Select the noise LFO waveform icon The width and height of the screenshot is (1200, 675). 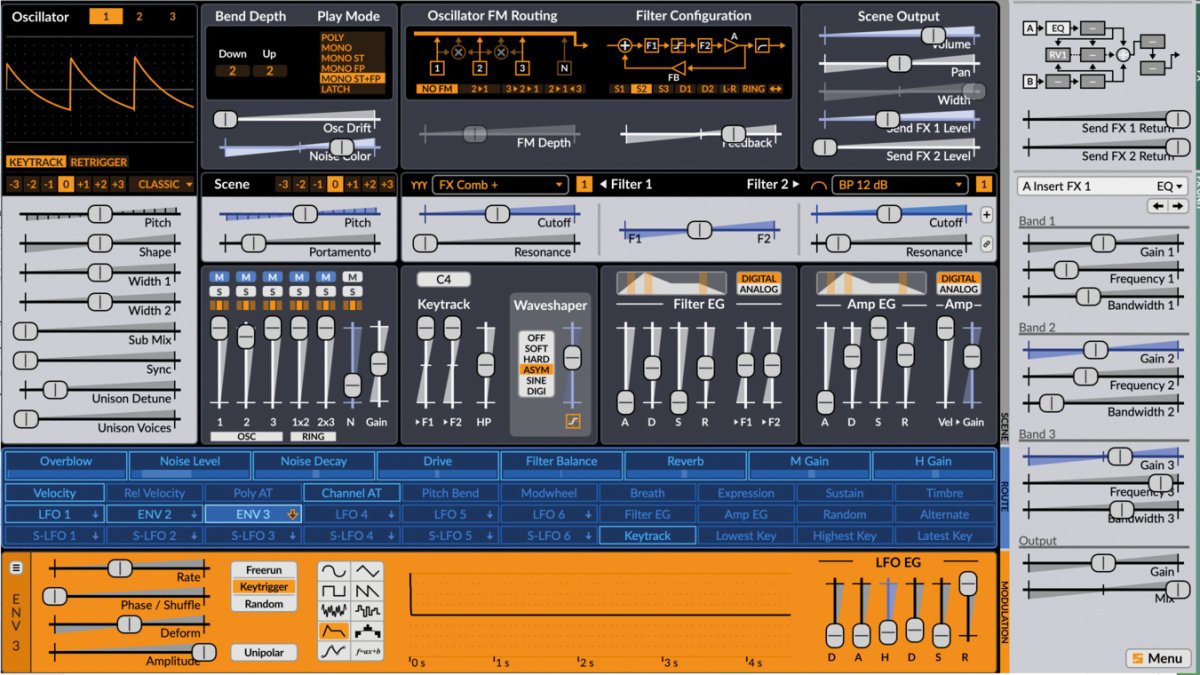click(333, 611)
